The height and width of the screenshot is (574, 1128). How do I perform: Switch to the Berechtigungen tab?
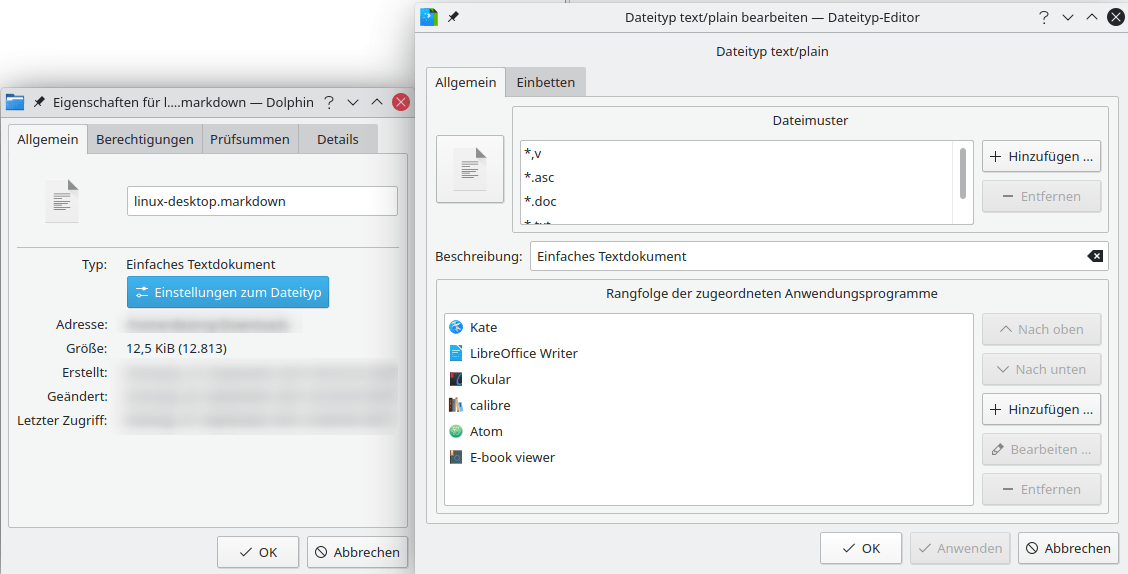145,139
